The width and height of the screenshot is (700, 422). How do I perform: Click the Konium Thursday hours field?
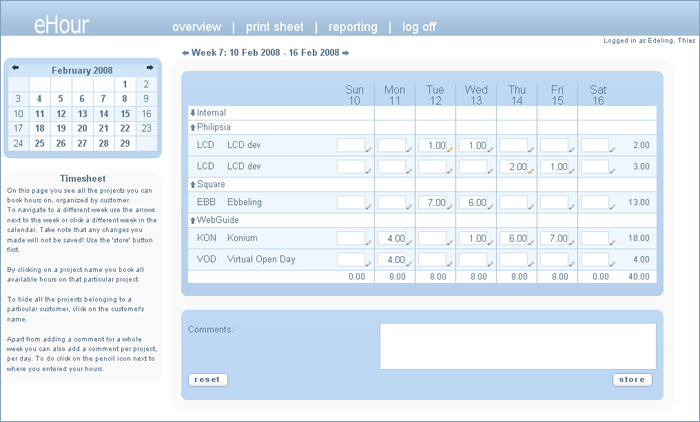click(513, 238)
